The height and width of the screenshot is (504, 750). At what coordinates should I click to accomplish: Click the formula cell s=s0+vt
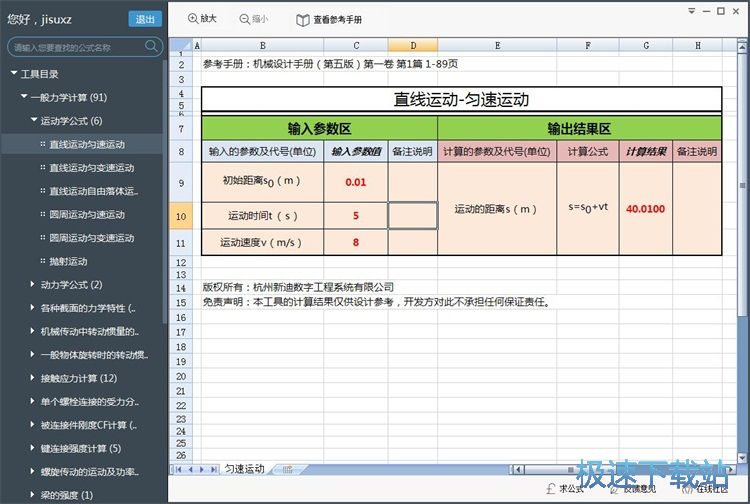pyautogui.click(x=588, y=208)
